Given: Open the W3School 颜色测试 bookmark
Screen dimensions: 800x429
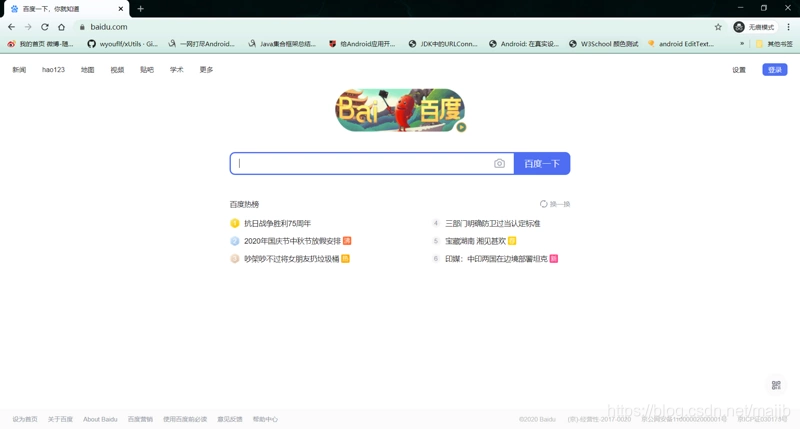Looking at the screenshot, I should pos(604,44).
